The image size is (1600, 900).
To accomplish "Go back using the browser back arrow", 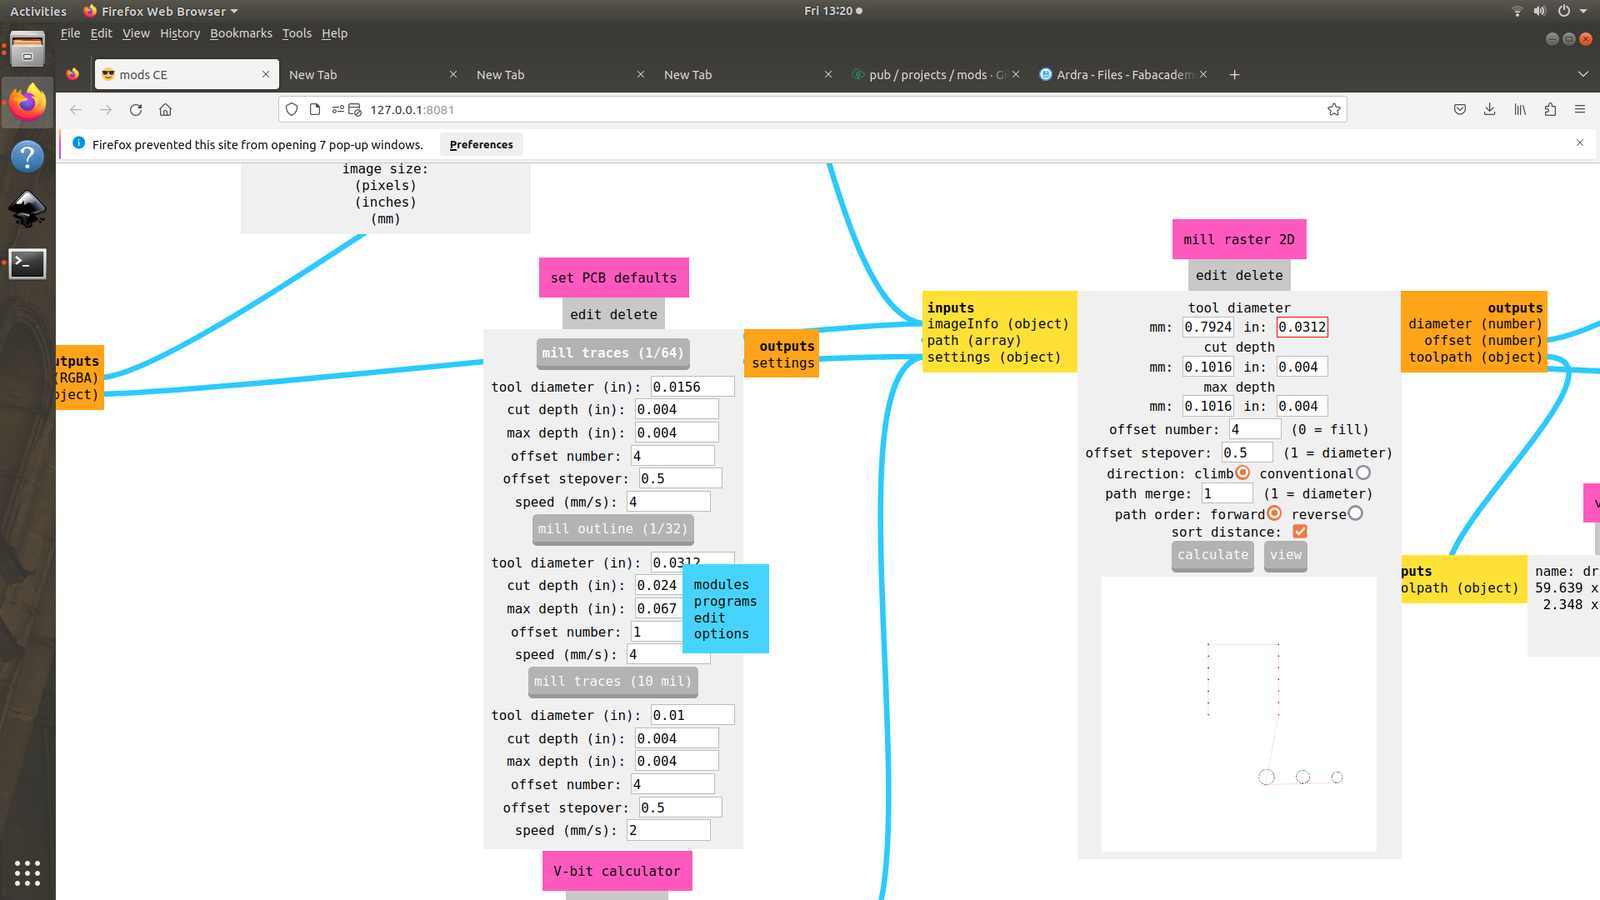I will click(76, 110).
